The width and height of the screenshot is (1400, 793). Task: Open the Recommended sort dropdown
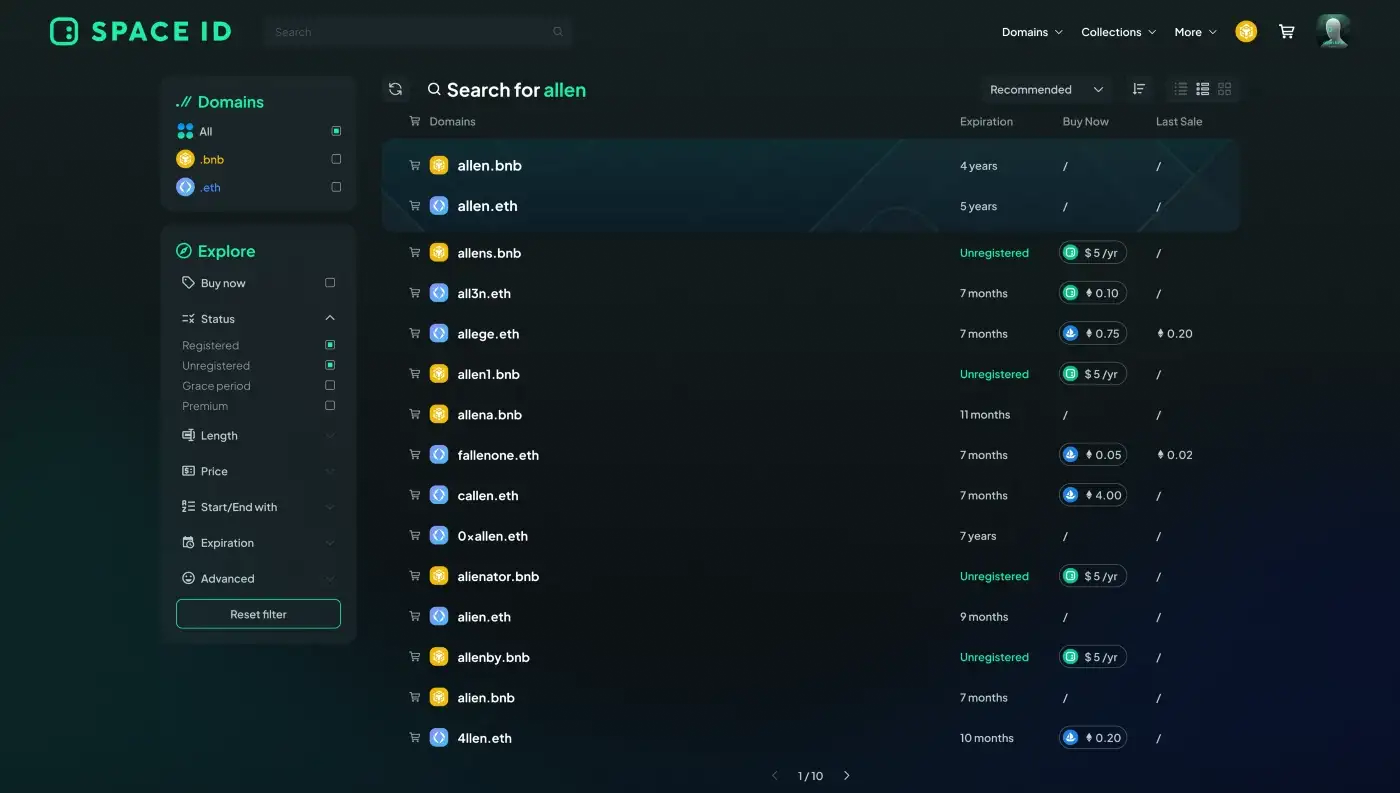coord(1047,89)
